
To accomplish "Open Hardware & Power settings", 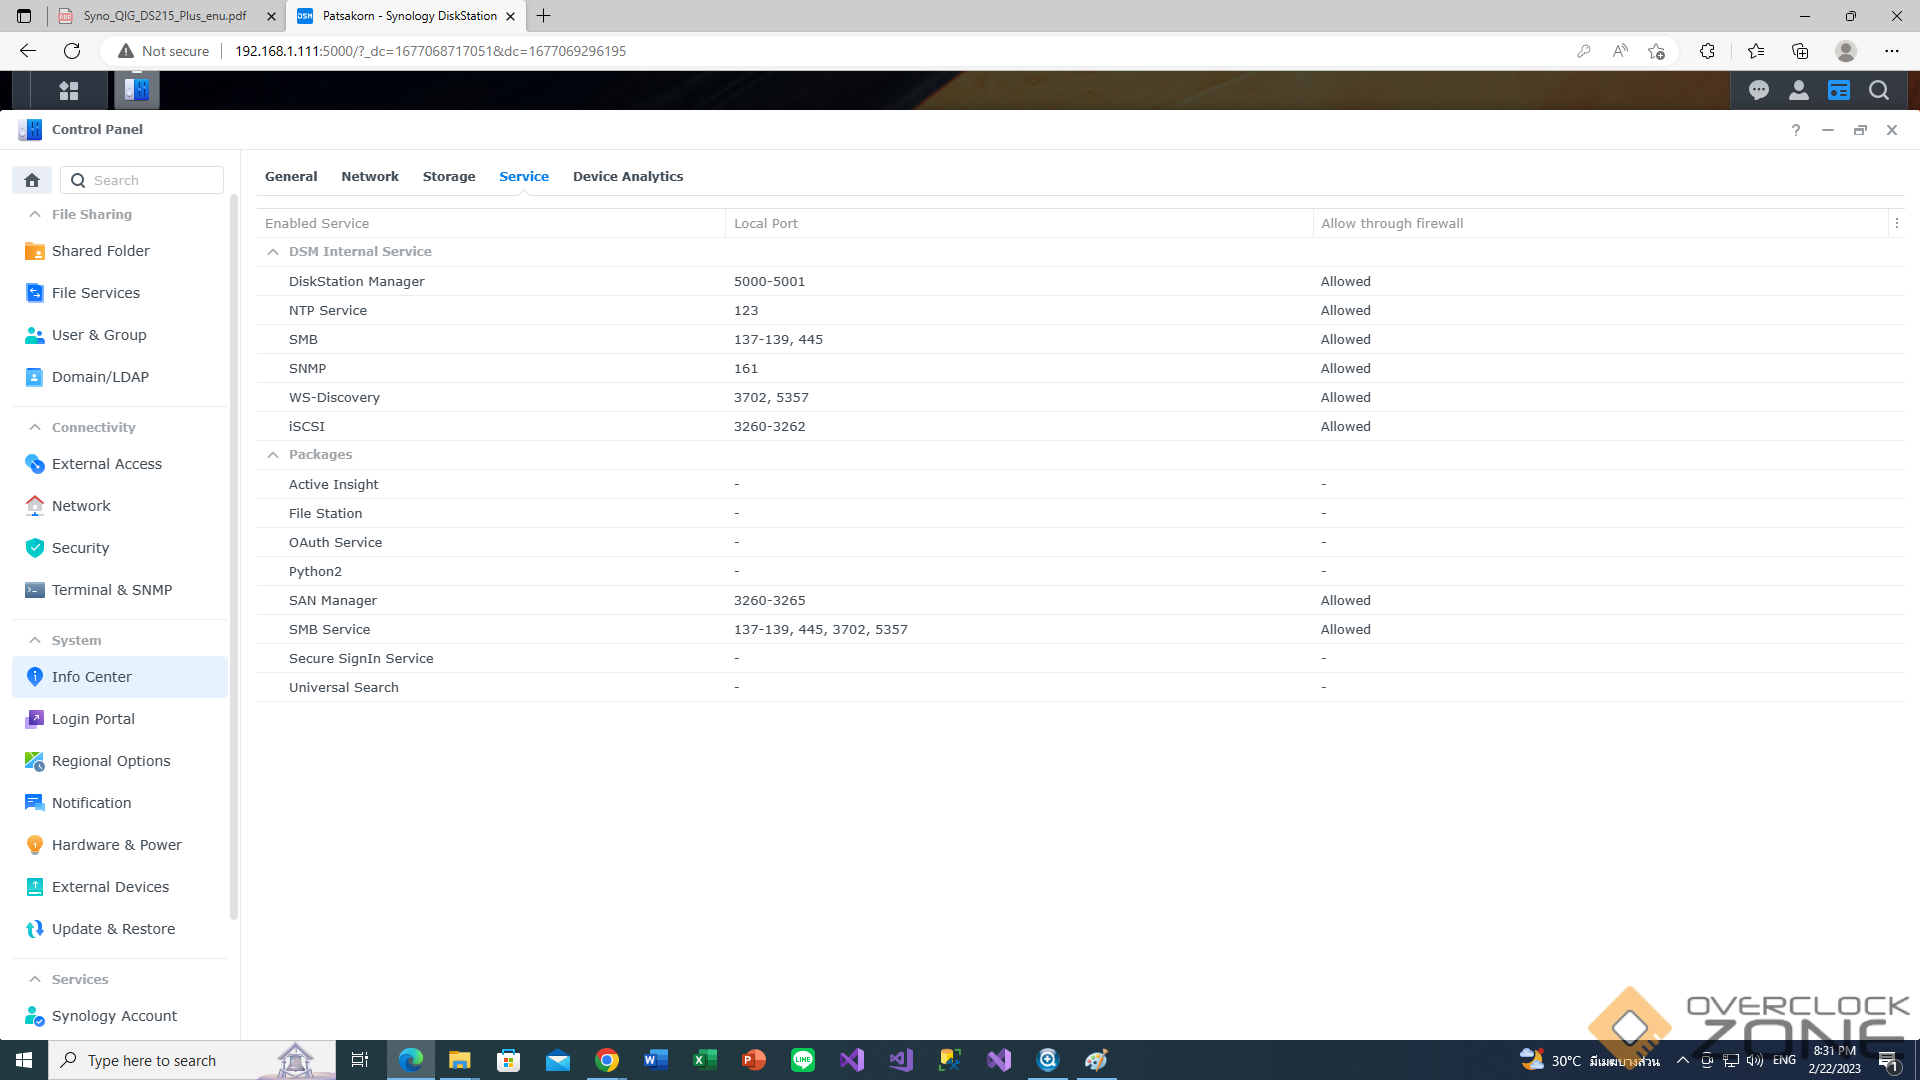I will pos(116,845).
